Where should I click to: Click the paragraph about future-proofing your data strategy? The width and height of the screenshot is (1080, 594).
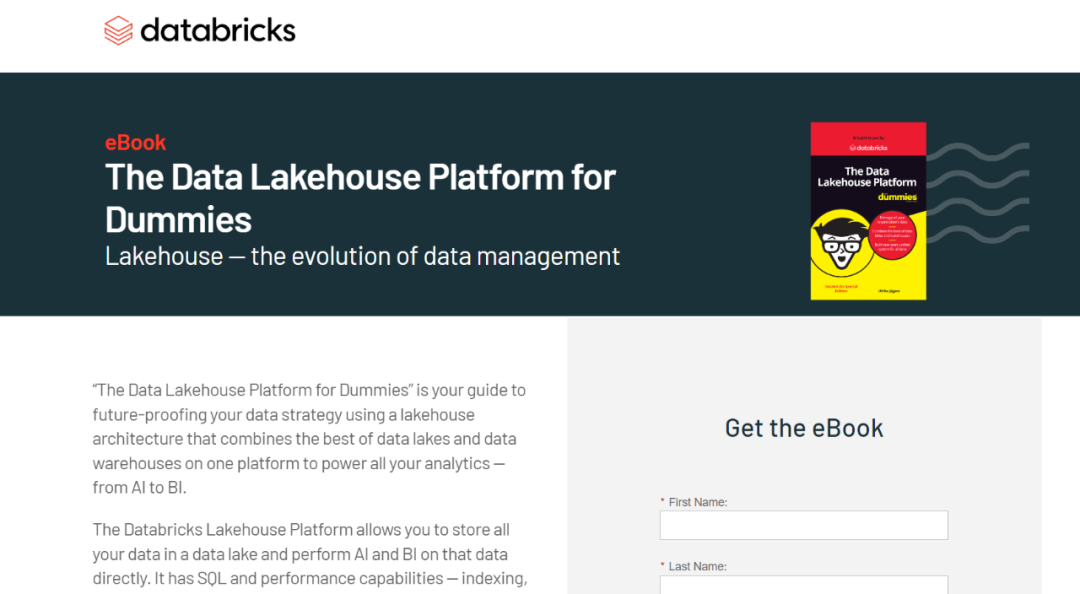309,439
